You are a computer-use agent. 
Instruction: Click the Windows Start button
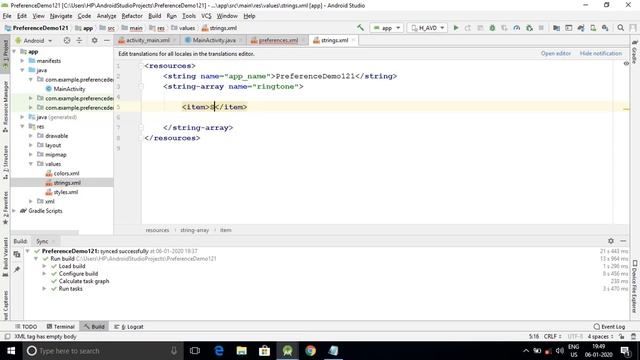click(11, 351)
